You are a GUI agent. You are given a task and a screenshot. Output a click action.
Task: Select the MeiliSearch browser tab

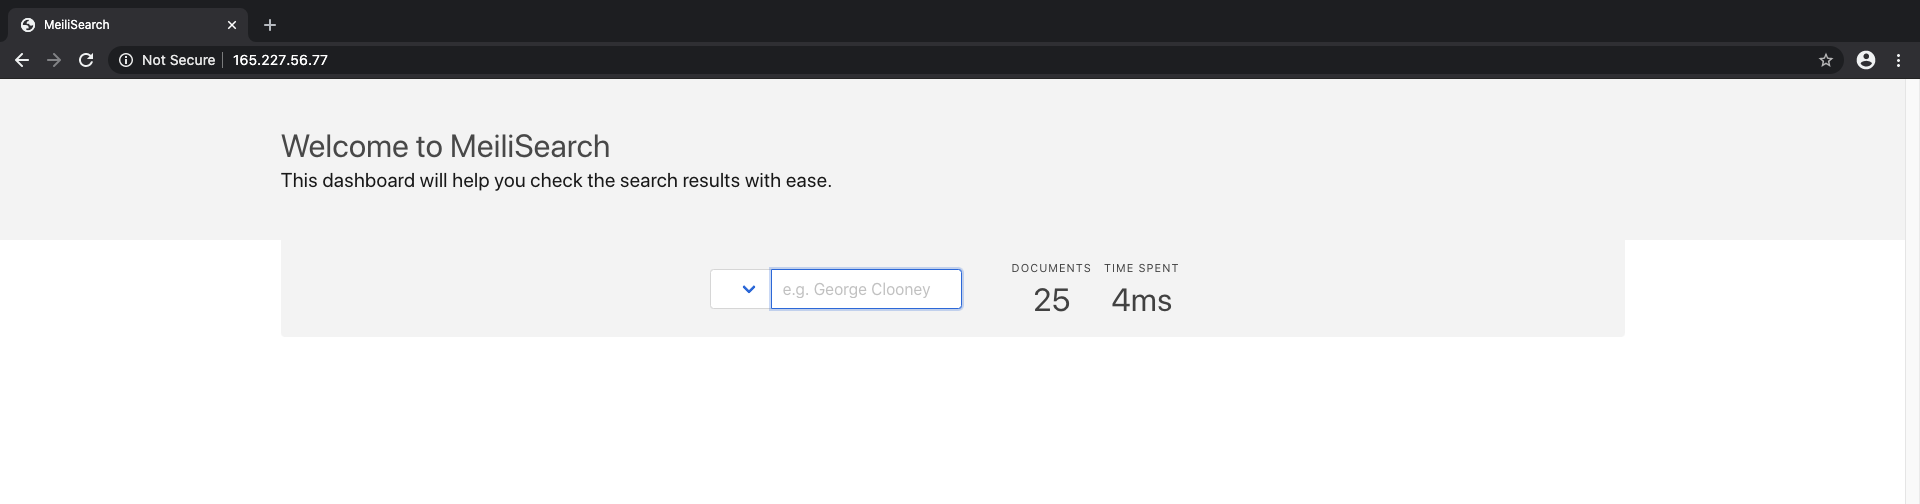pyautogui.click(x=110, y=25)
